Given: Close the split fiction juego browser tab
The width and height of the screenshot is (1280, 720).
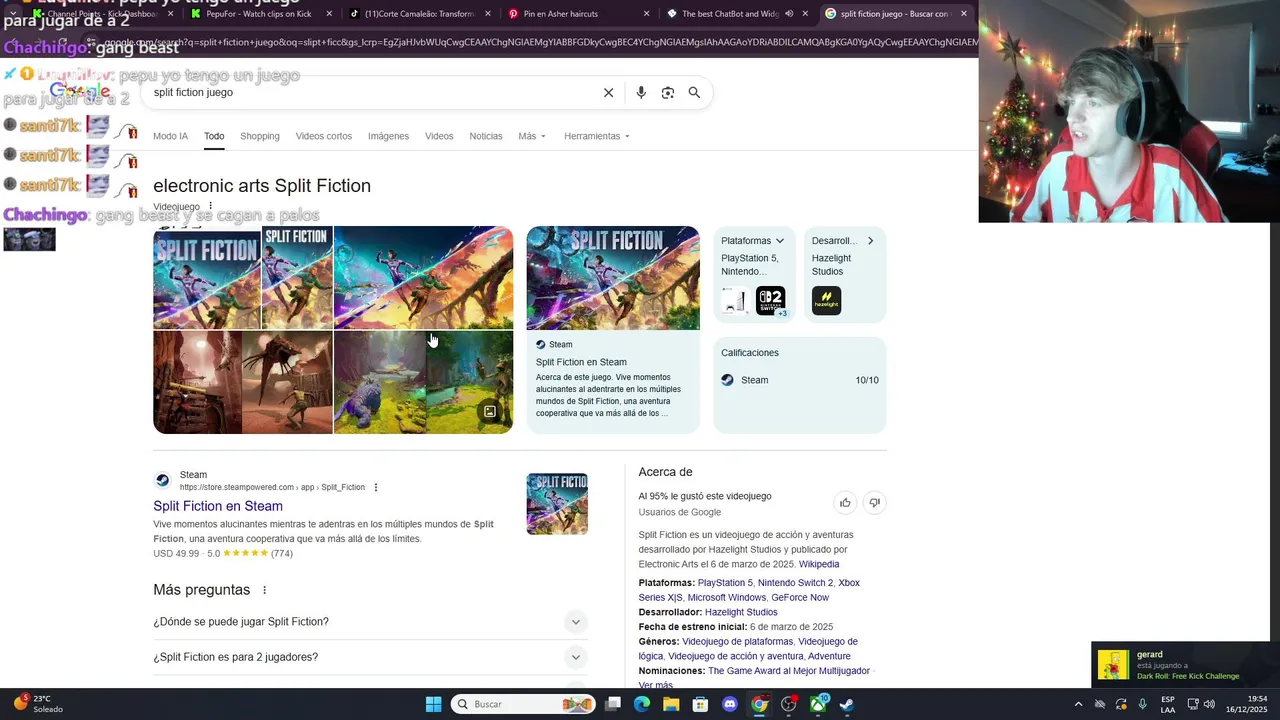Looking at the screenshot, I should point(964,14).
